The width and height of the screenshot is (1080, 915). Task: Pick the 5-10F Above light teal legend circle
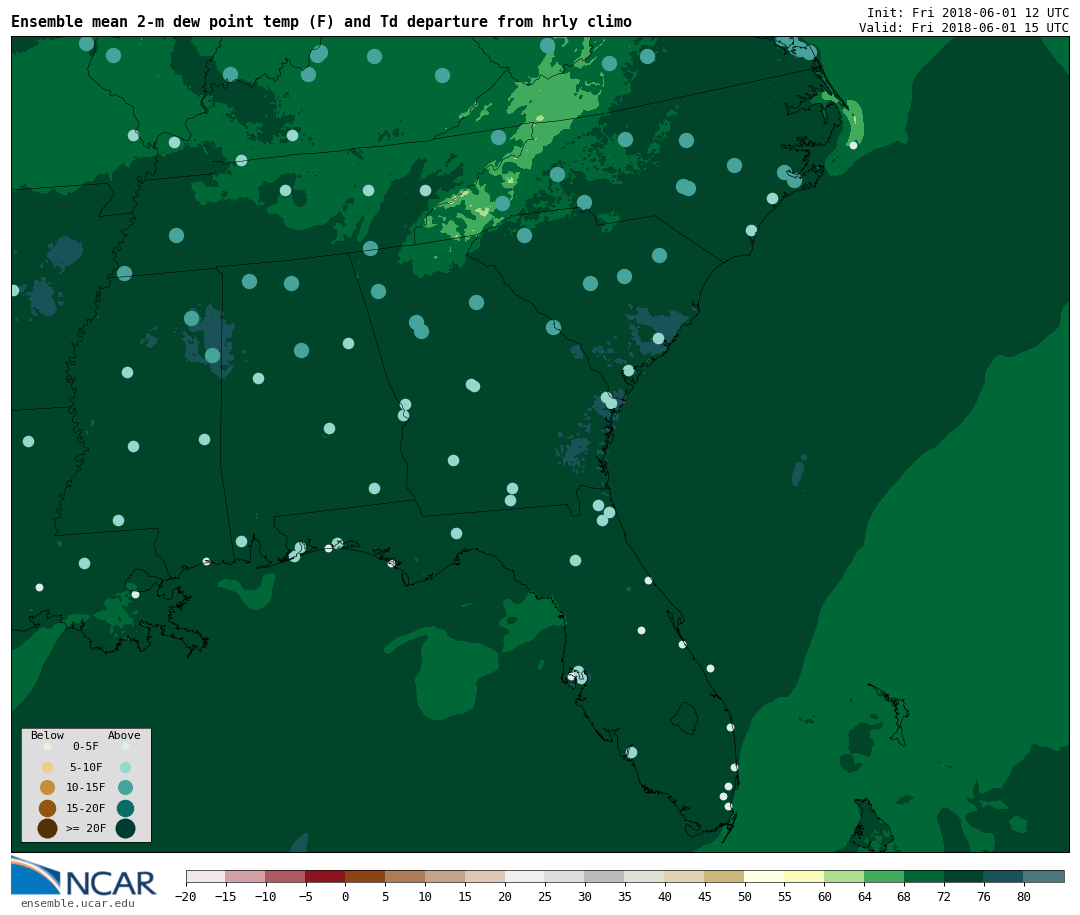125,767
